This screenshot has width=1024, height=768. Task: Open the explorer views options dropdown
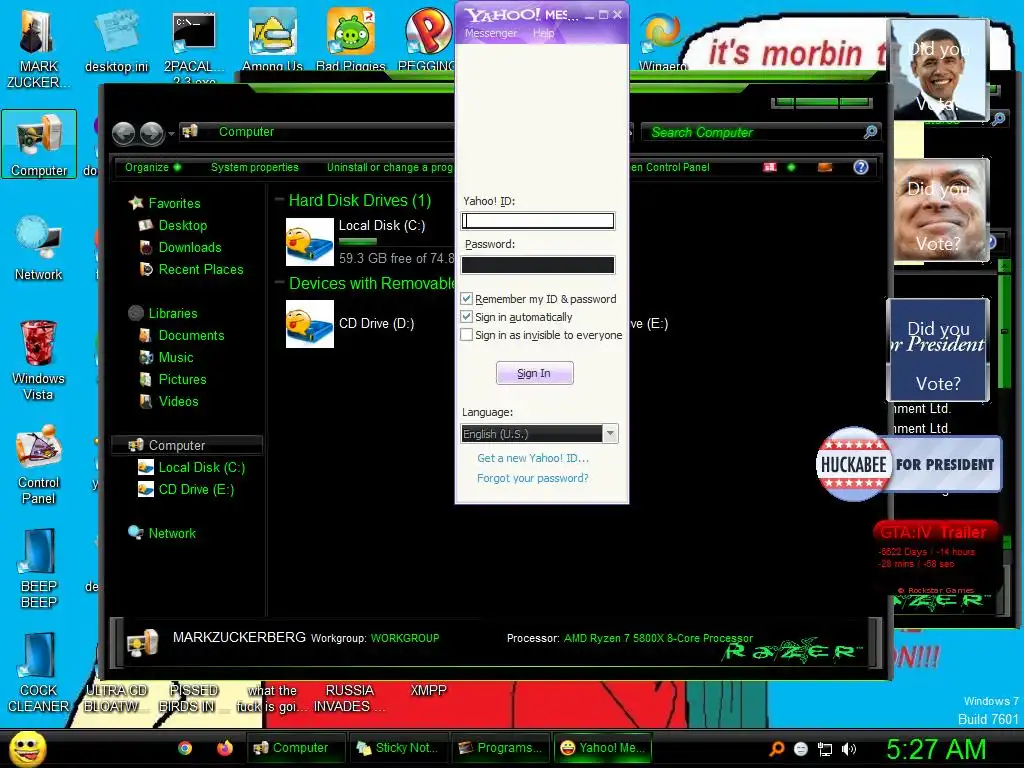[792, 167]
